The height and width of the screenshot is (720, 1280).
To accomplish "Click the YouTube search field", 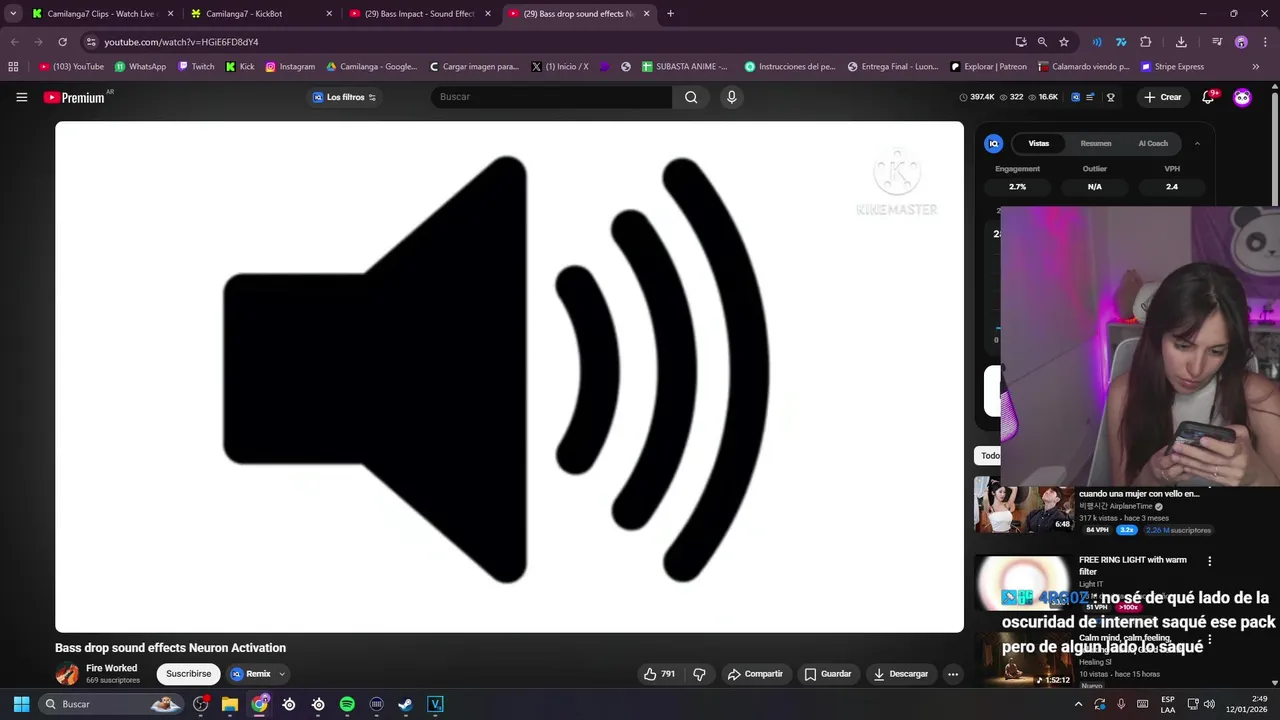I will pyautogui.click(x=551, y=97).
